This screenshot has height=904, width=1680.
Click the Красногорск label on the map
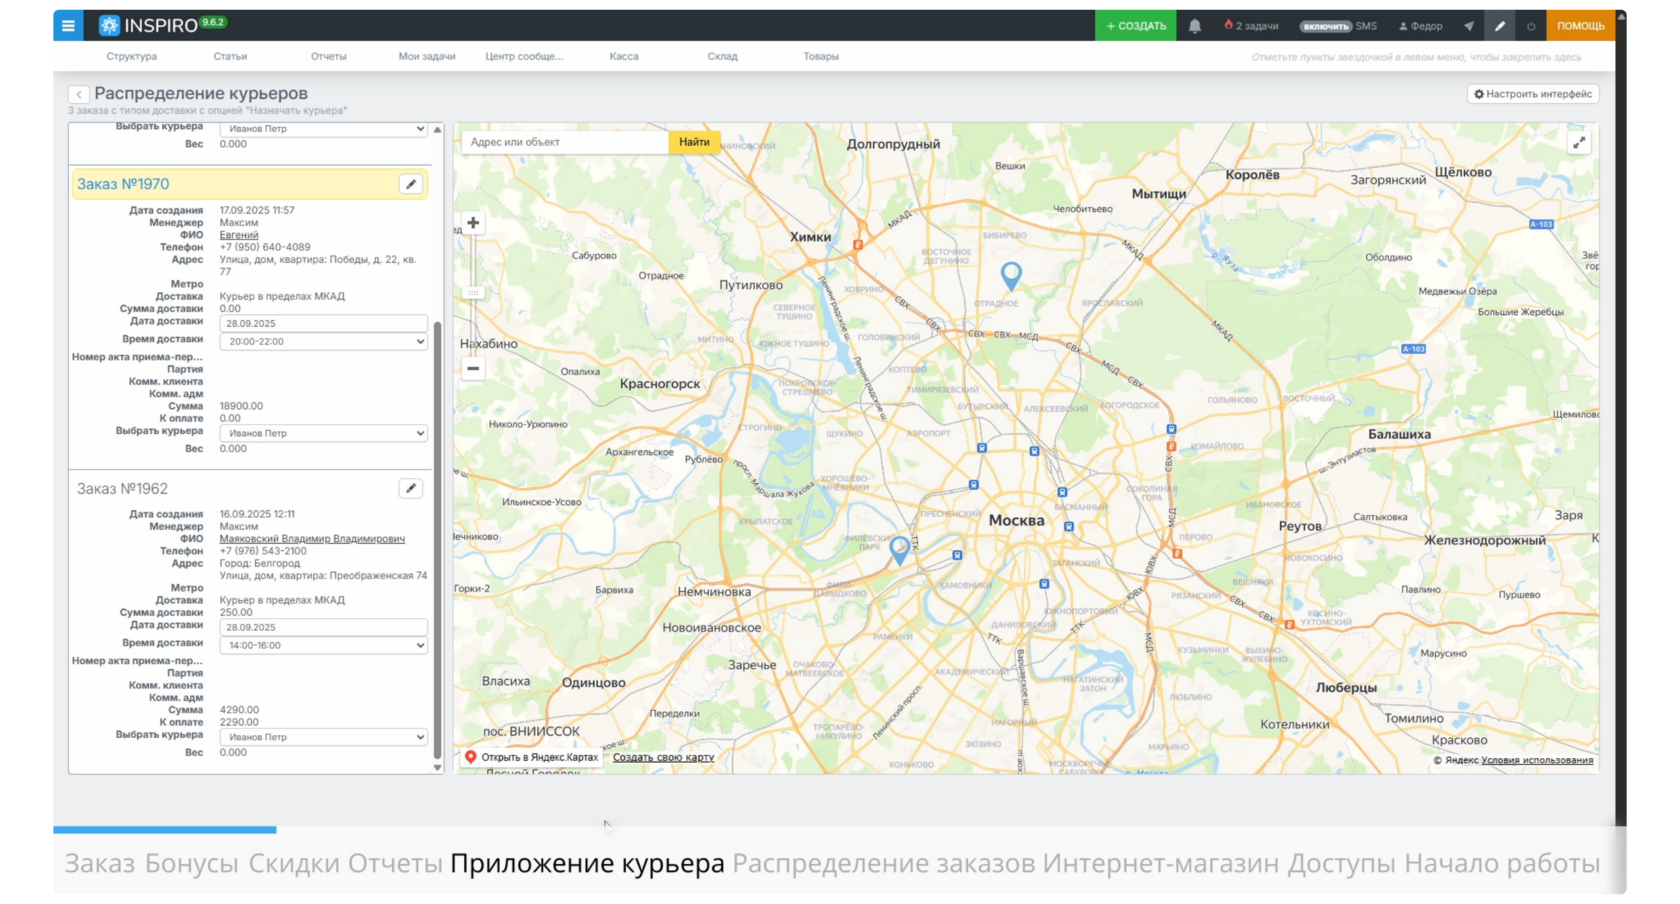click(660, 384)
